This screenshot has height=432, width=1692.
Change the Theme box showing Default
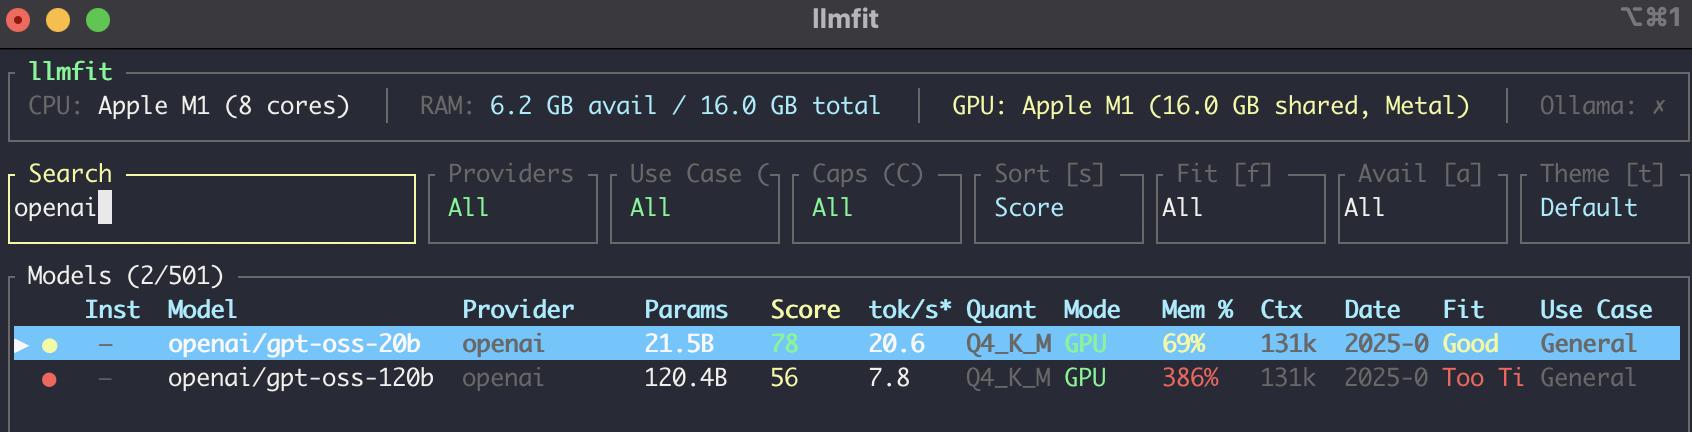click(x=1603, y=208)
